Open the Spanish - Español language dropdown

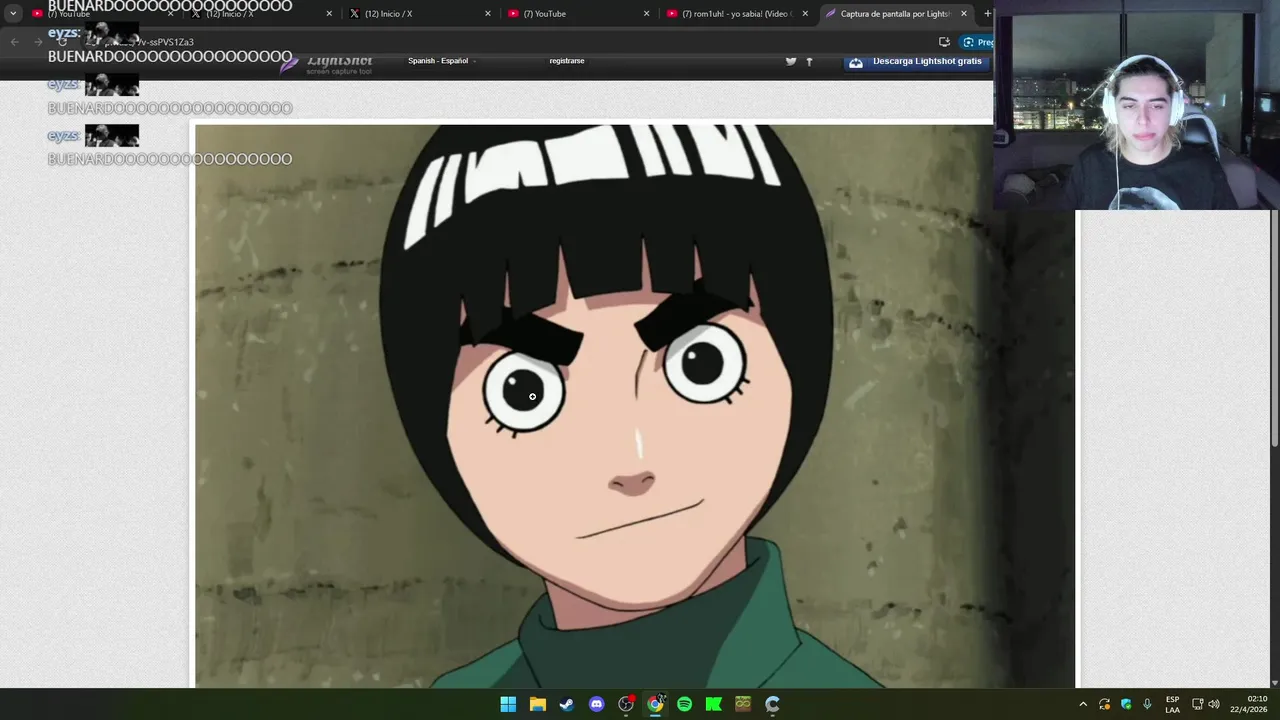[x=441, y=61]
